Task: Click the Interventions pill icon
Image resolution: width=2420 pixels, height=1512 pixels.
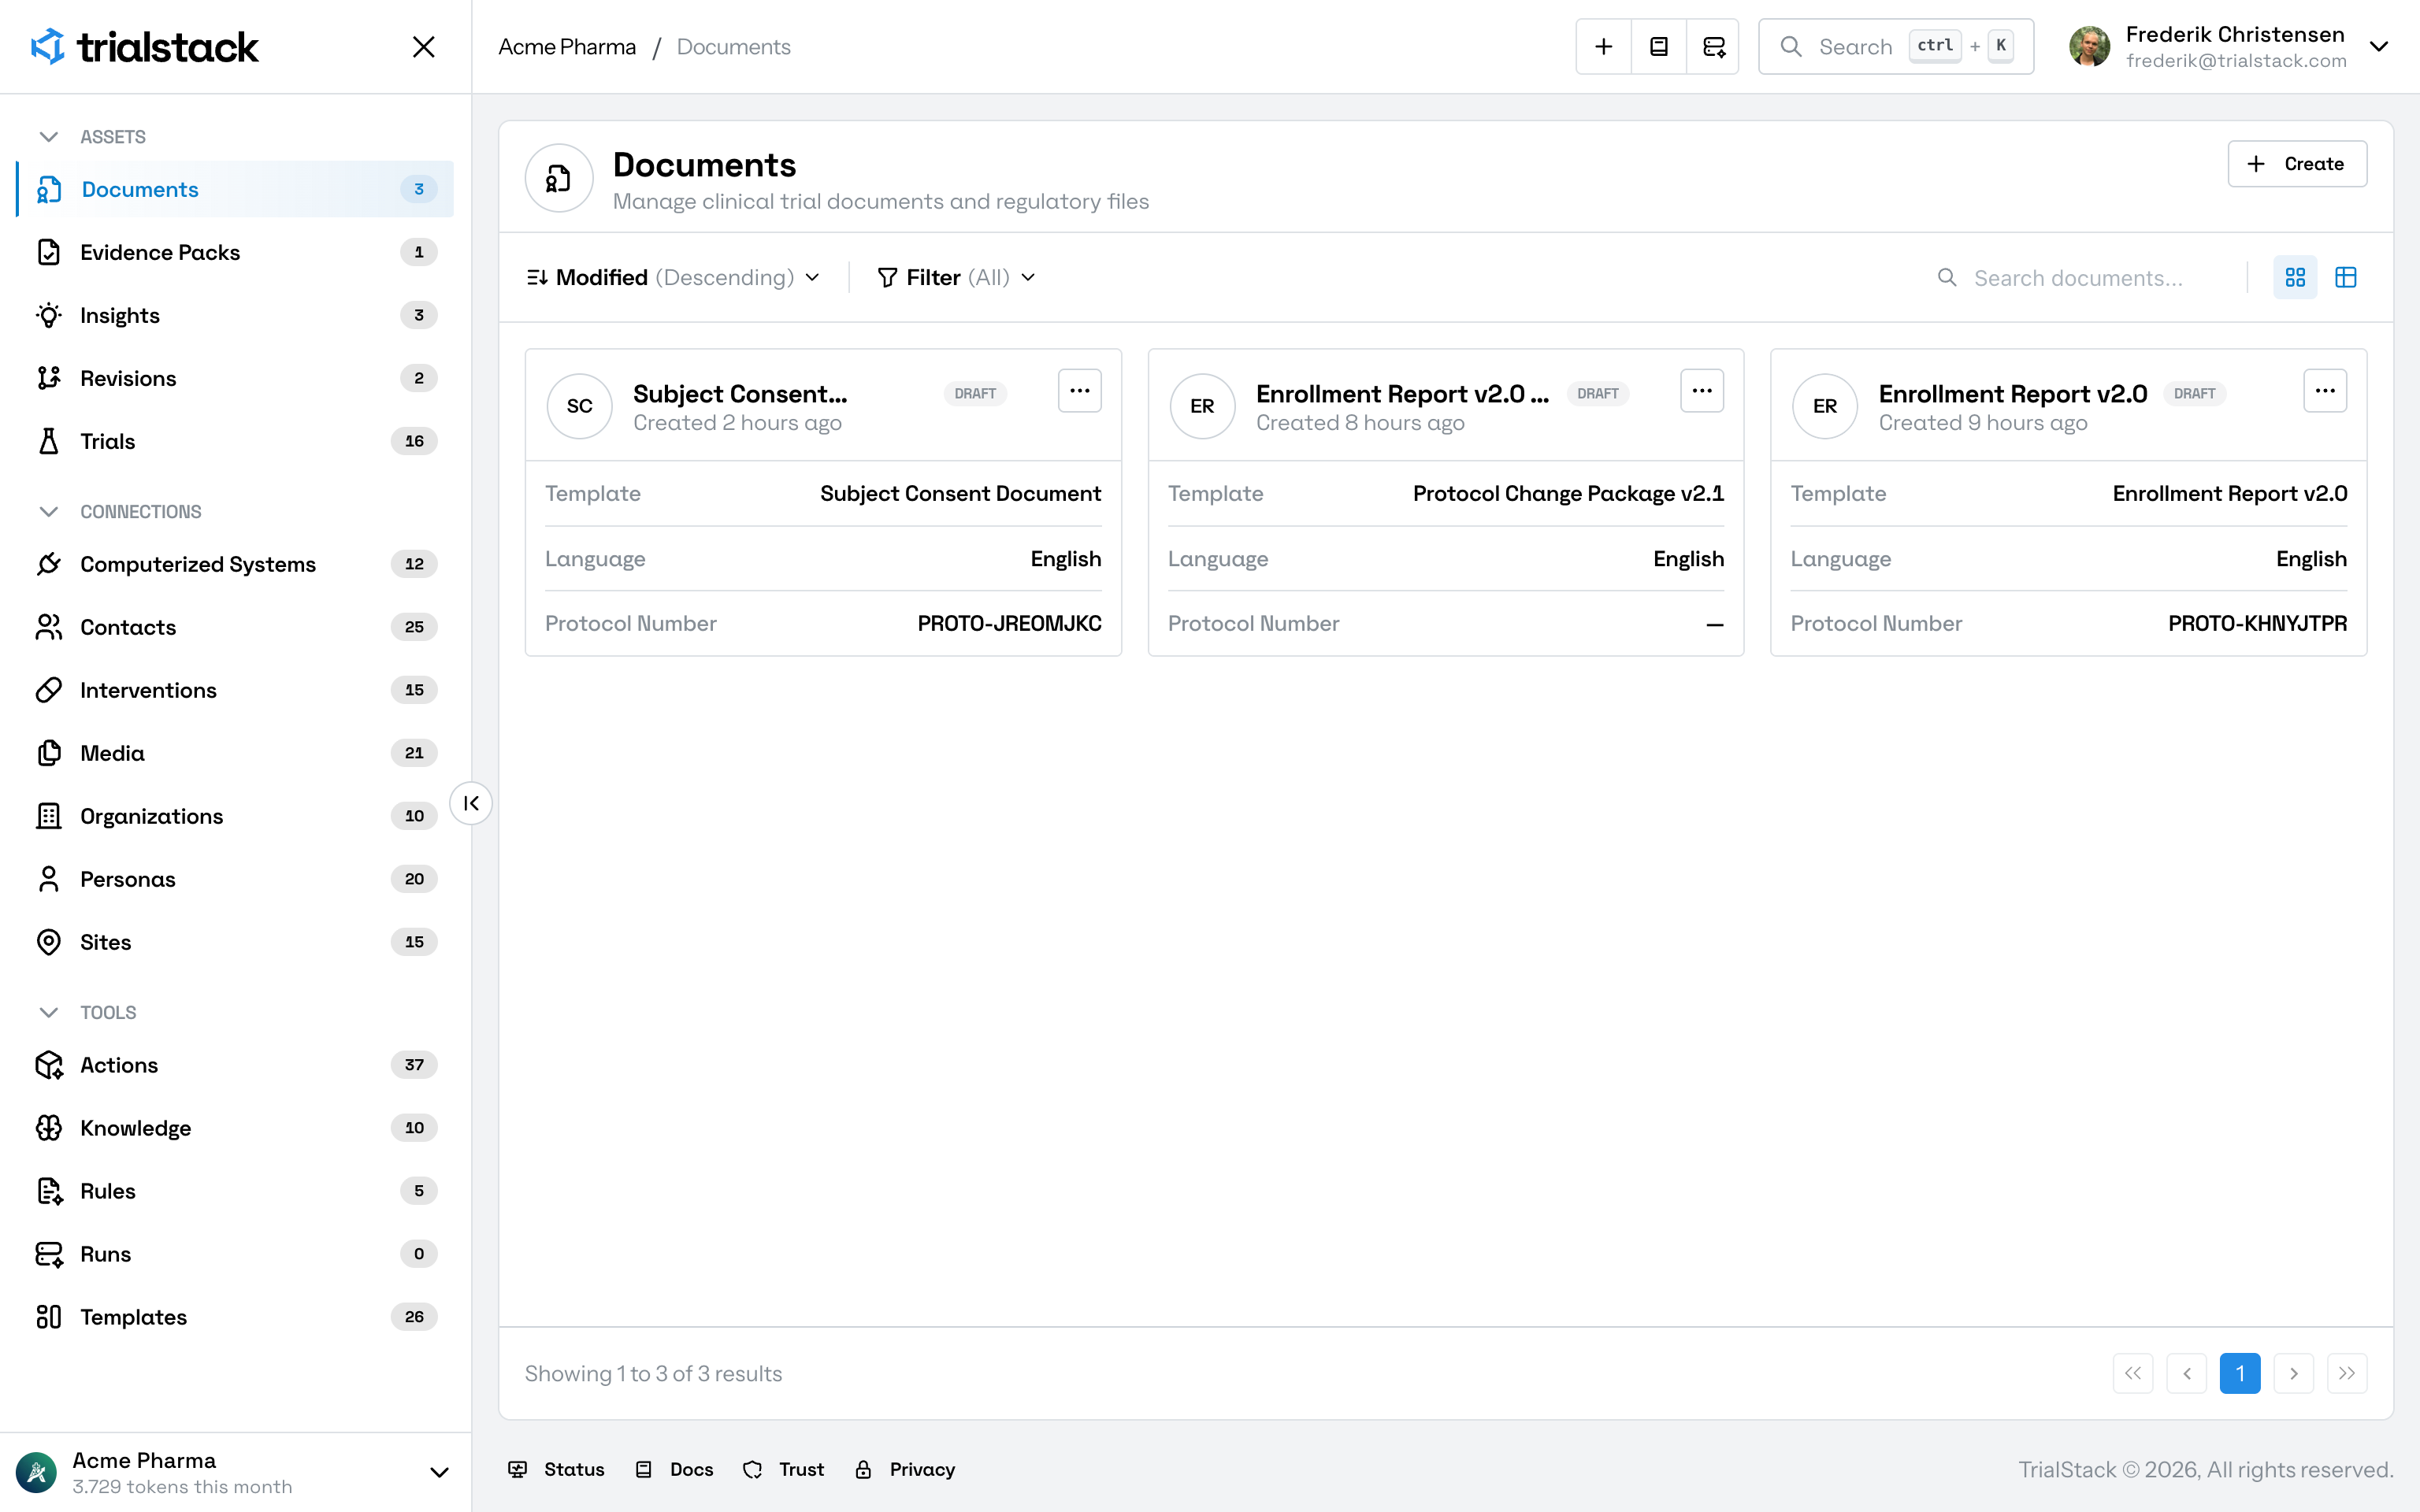Action: pos(49,690)
